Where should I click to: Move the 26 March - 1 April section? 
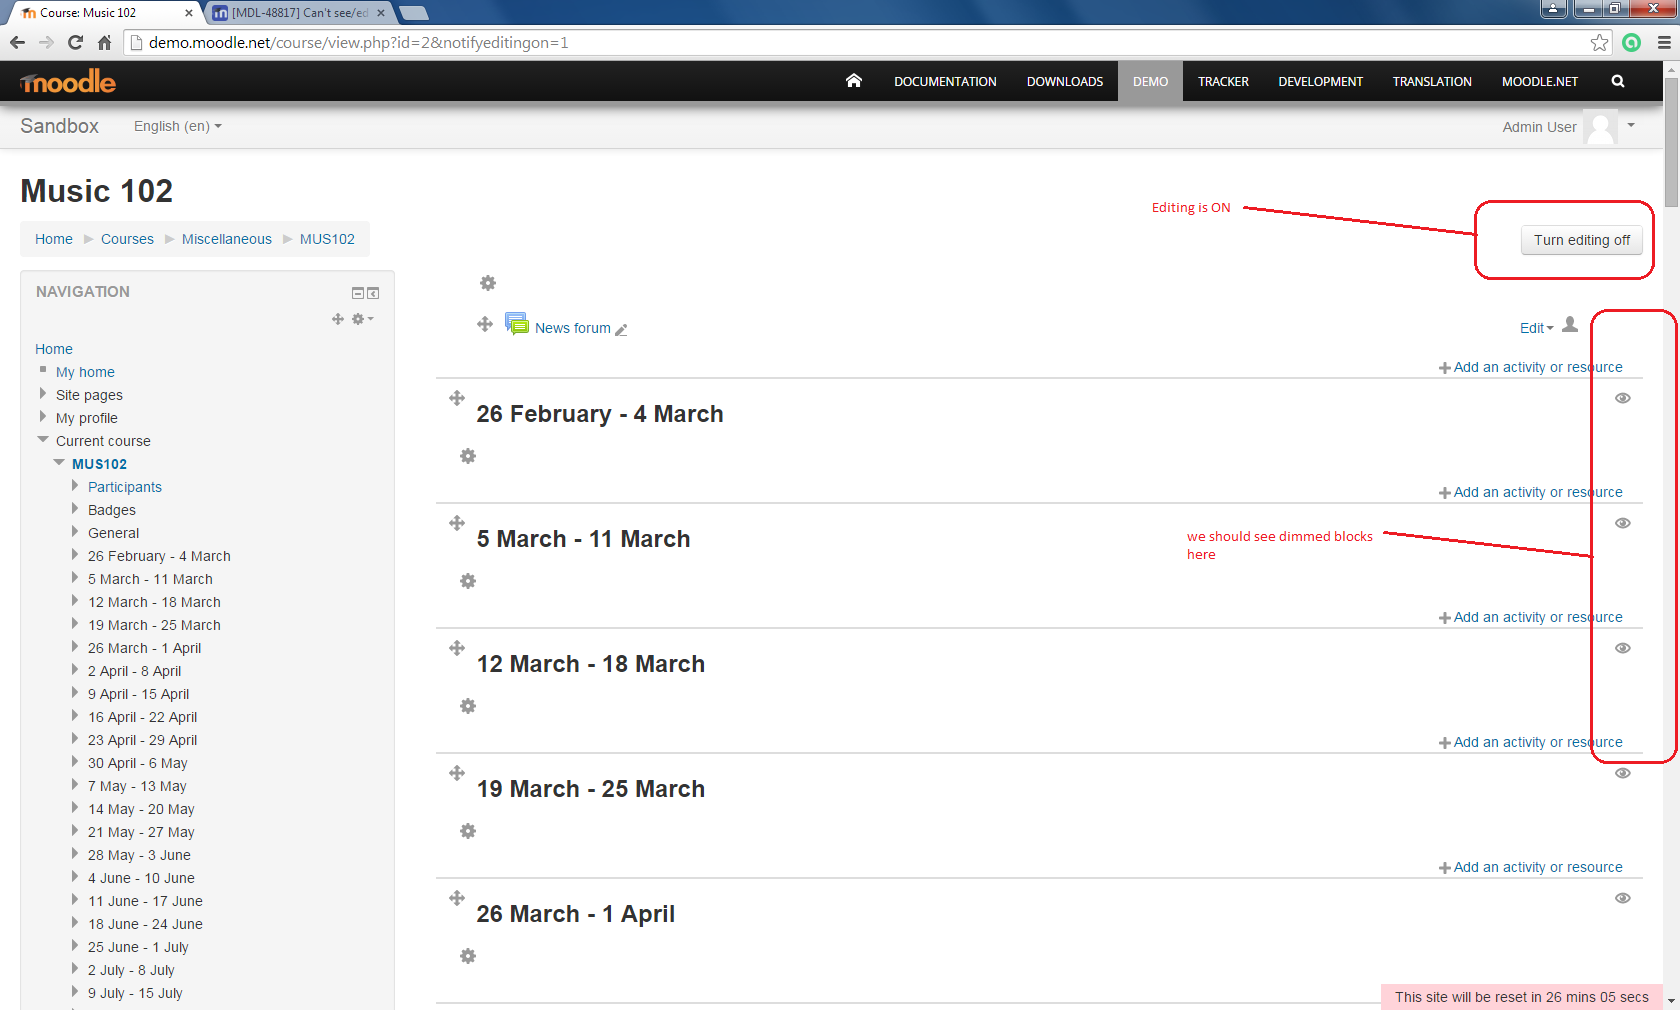457,898
